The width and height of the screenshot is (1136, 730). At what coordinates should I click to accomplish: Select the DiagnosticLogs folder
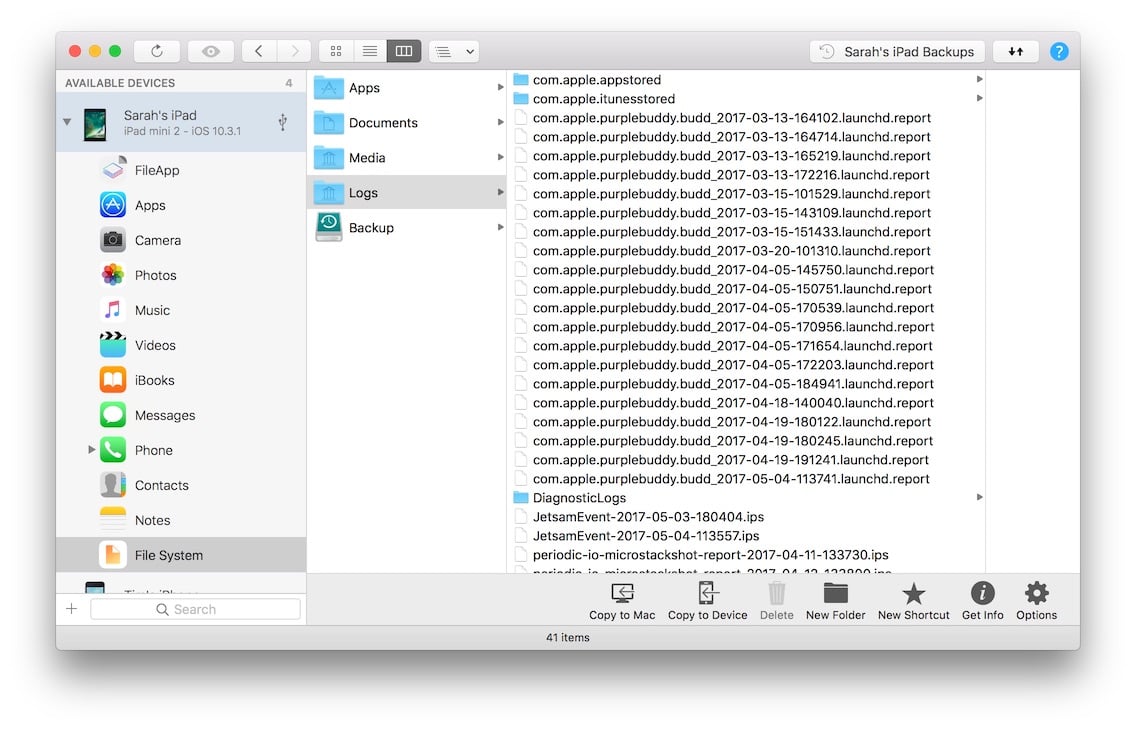746,498
